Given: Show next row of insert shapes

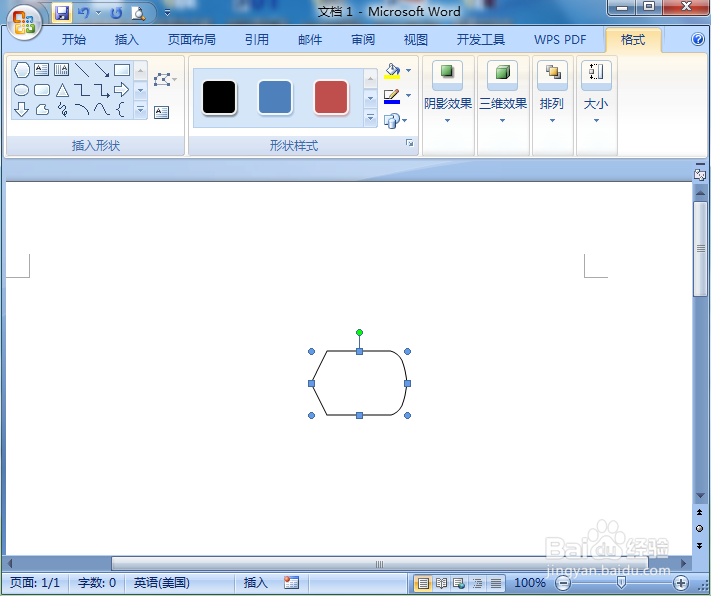Looking at the screenshot, I should click(x=141, y=90).
